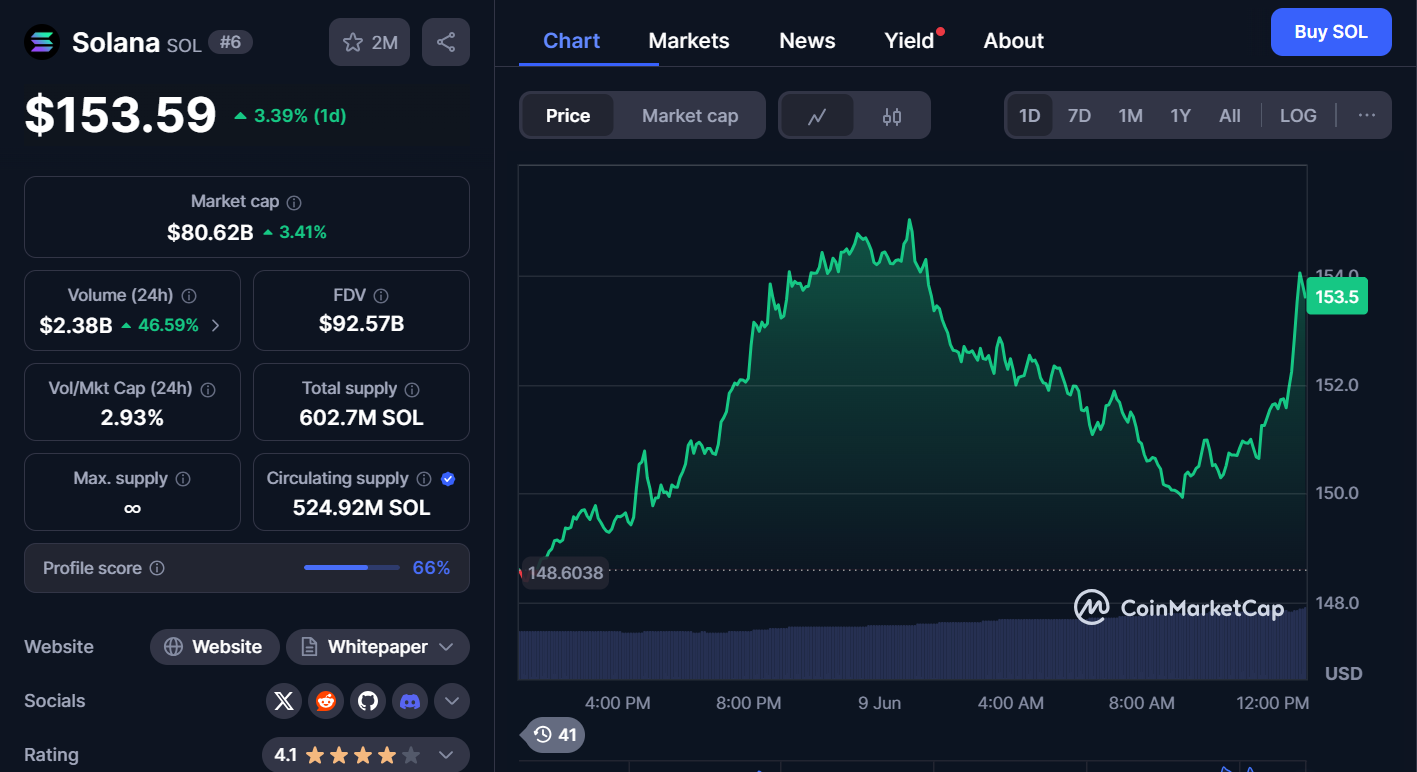Open the X (Twitter) social link
1417x772 pixels.
284,701
